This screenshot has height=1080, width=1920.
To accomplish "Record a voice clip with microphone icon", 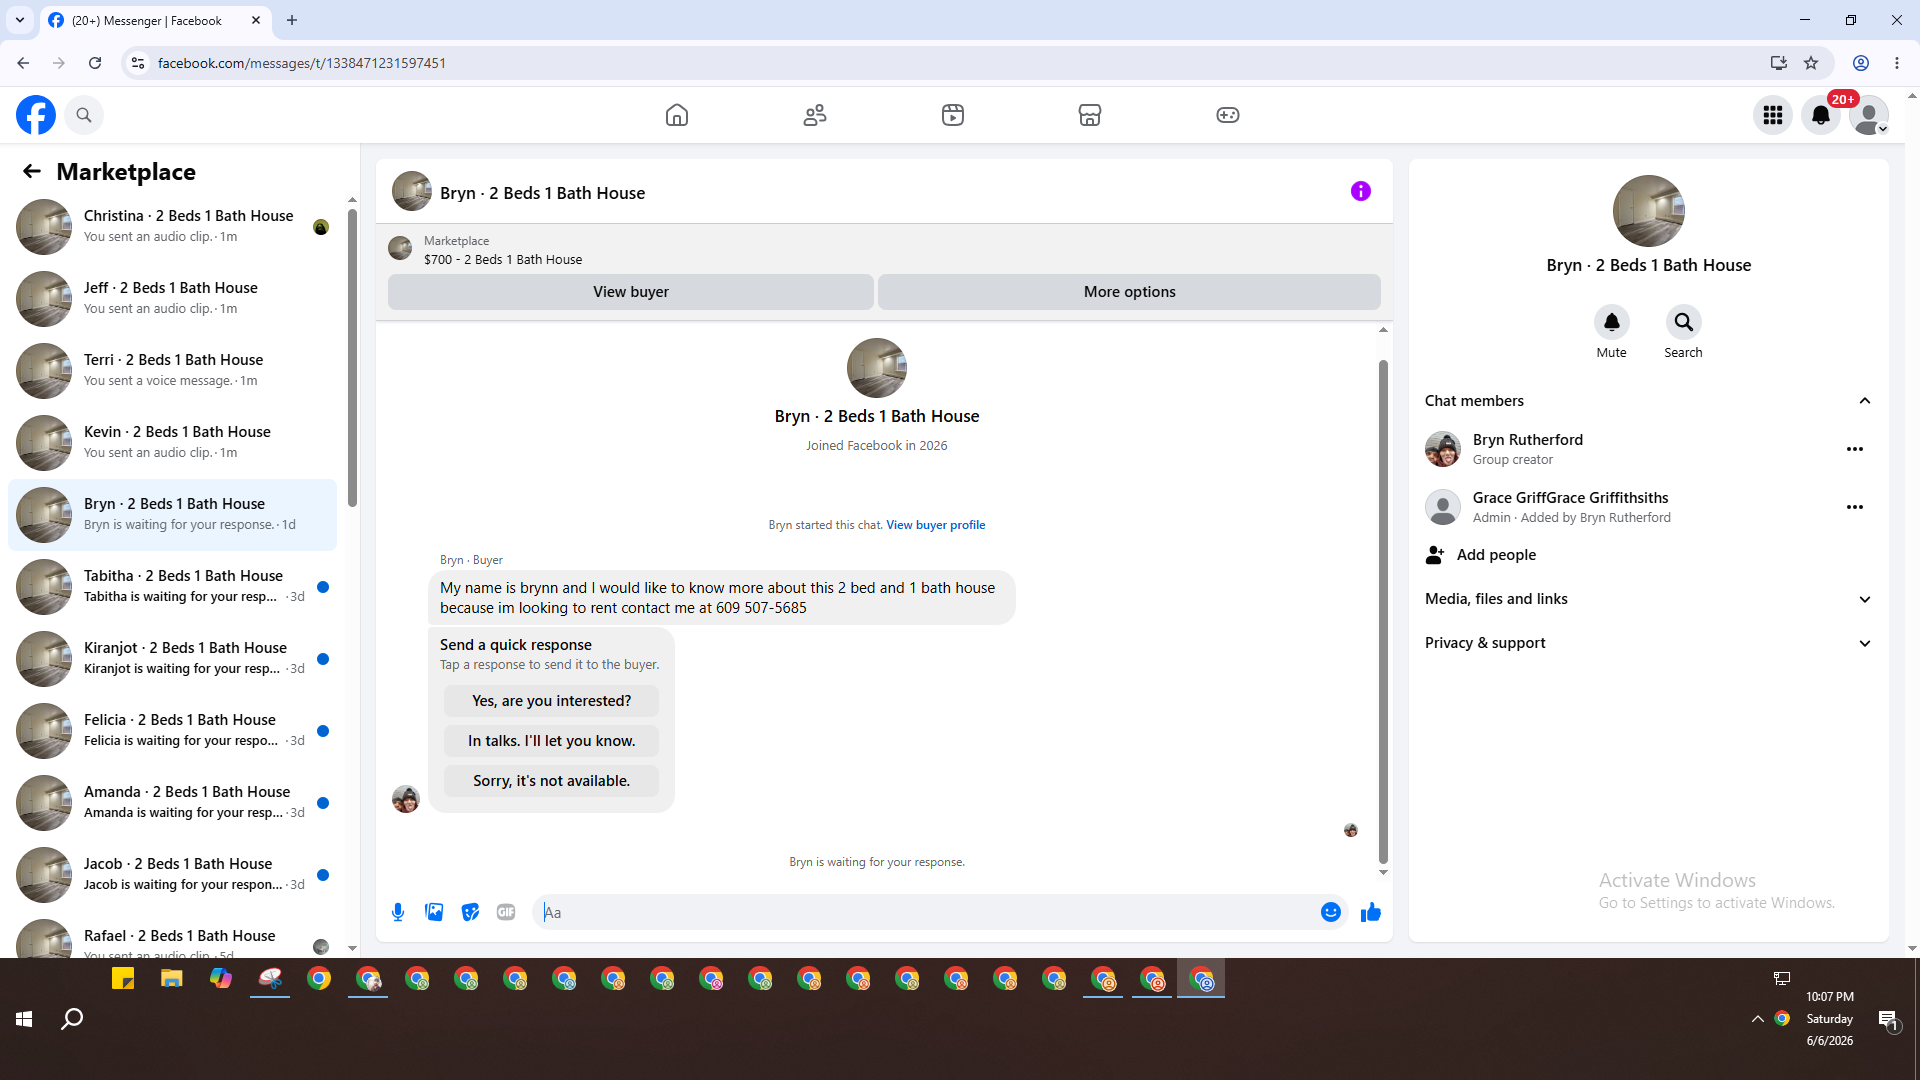I will 398,912.
